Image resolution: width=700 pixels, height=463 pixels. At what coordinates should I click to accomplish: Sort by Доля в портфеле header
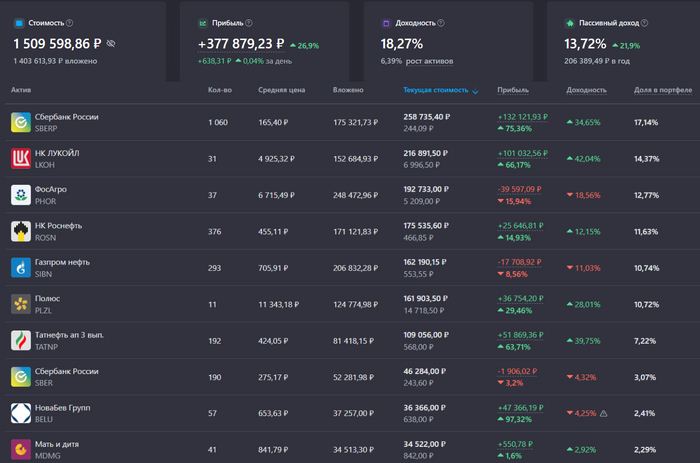point(662,90)
